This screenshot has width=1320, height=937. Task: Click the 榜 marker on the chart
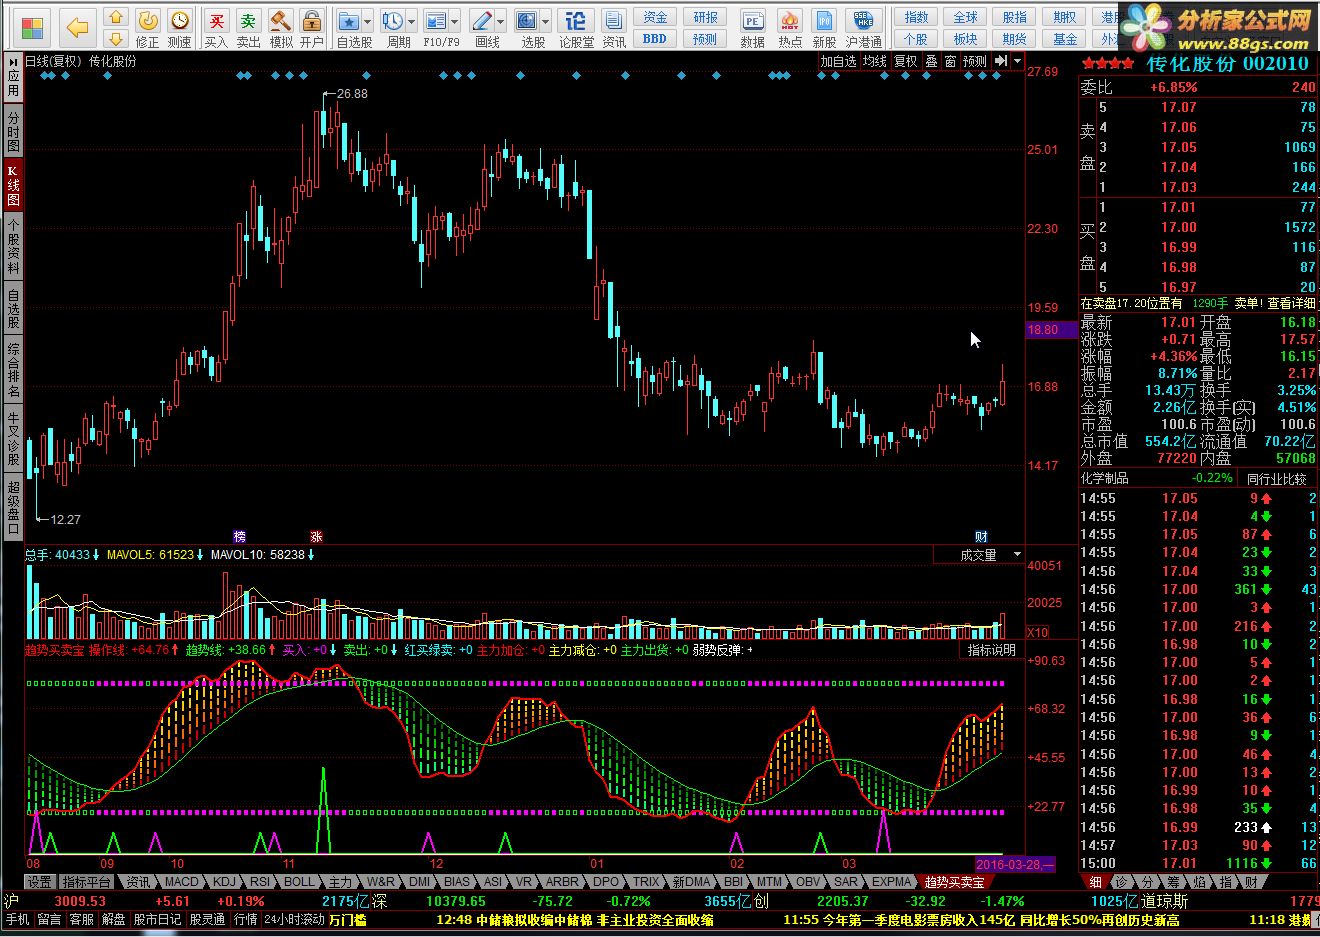tap(239, 536)
